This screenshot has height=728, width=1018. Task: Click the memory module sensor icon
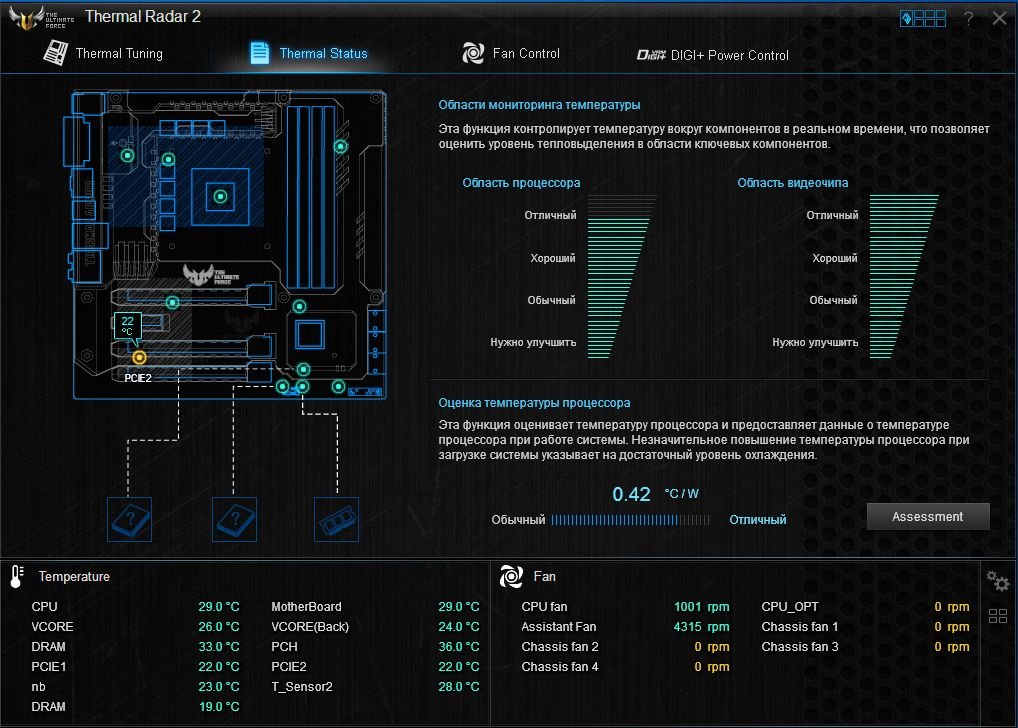click(x=336, y=519)
